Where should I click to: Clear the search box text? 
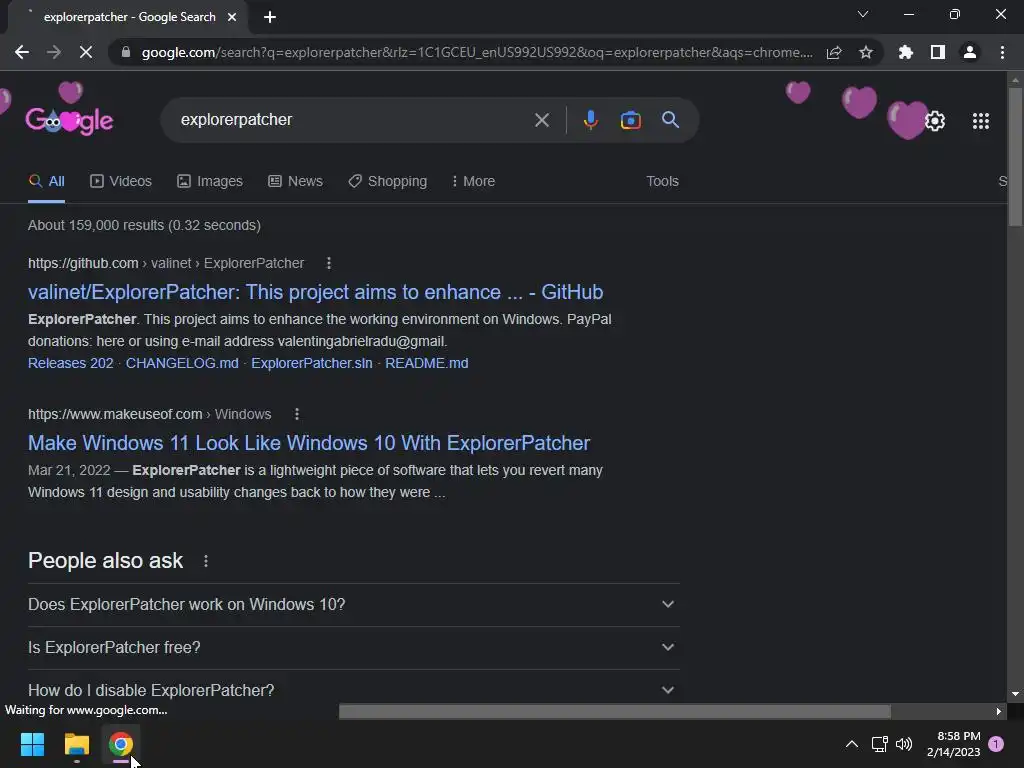[x=541, y=120]
